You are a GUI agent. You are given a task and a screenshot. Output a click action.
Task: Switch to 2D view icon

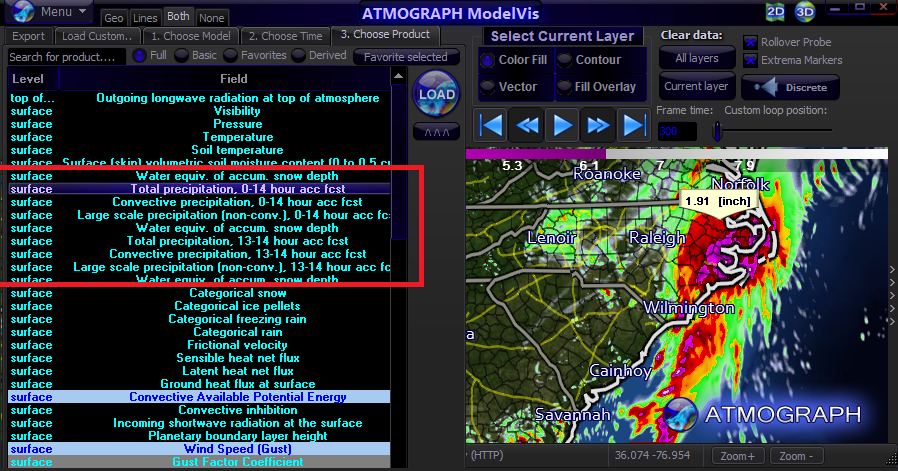point(775,12)
